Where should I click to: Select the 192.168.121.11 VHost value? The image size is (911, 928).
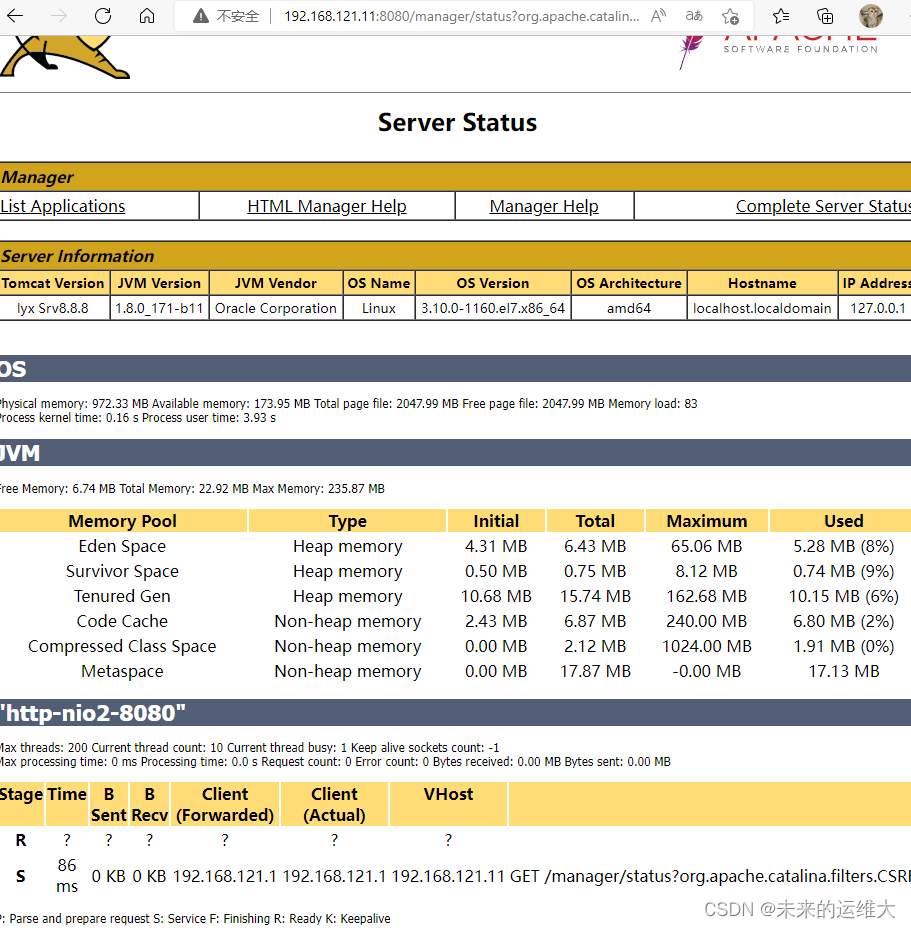tap(448, 876)
